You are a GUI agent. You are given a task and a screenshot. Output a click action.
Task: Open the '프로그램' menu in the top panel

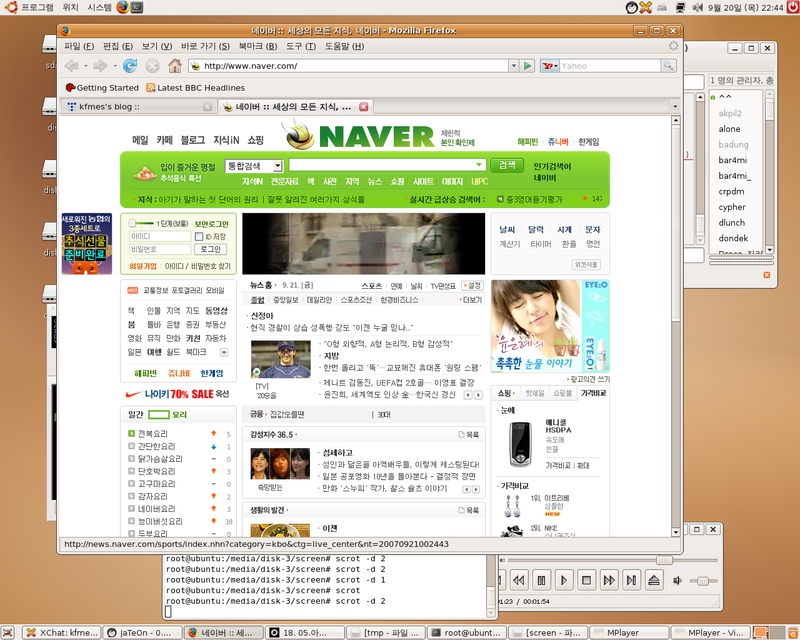click(37, 7)
